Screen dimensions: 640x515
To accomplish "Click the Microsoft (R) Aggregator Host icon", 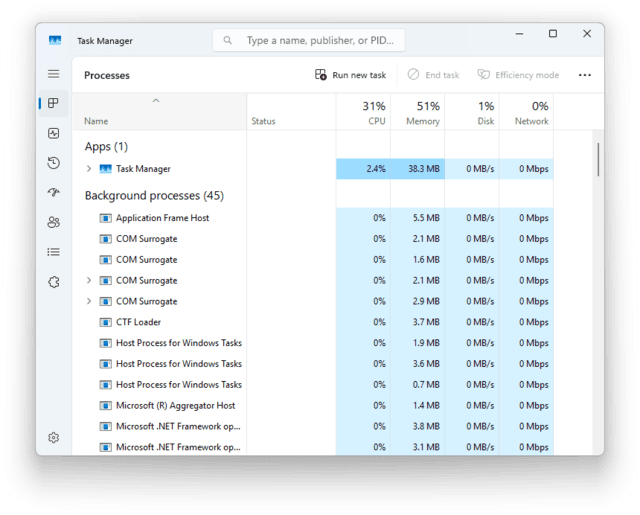I will click(105, 406).
